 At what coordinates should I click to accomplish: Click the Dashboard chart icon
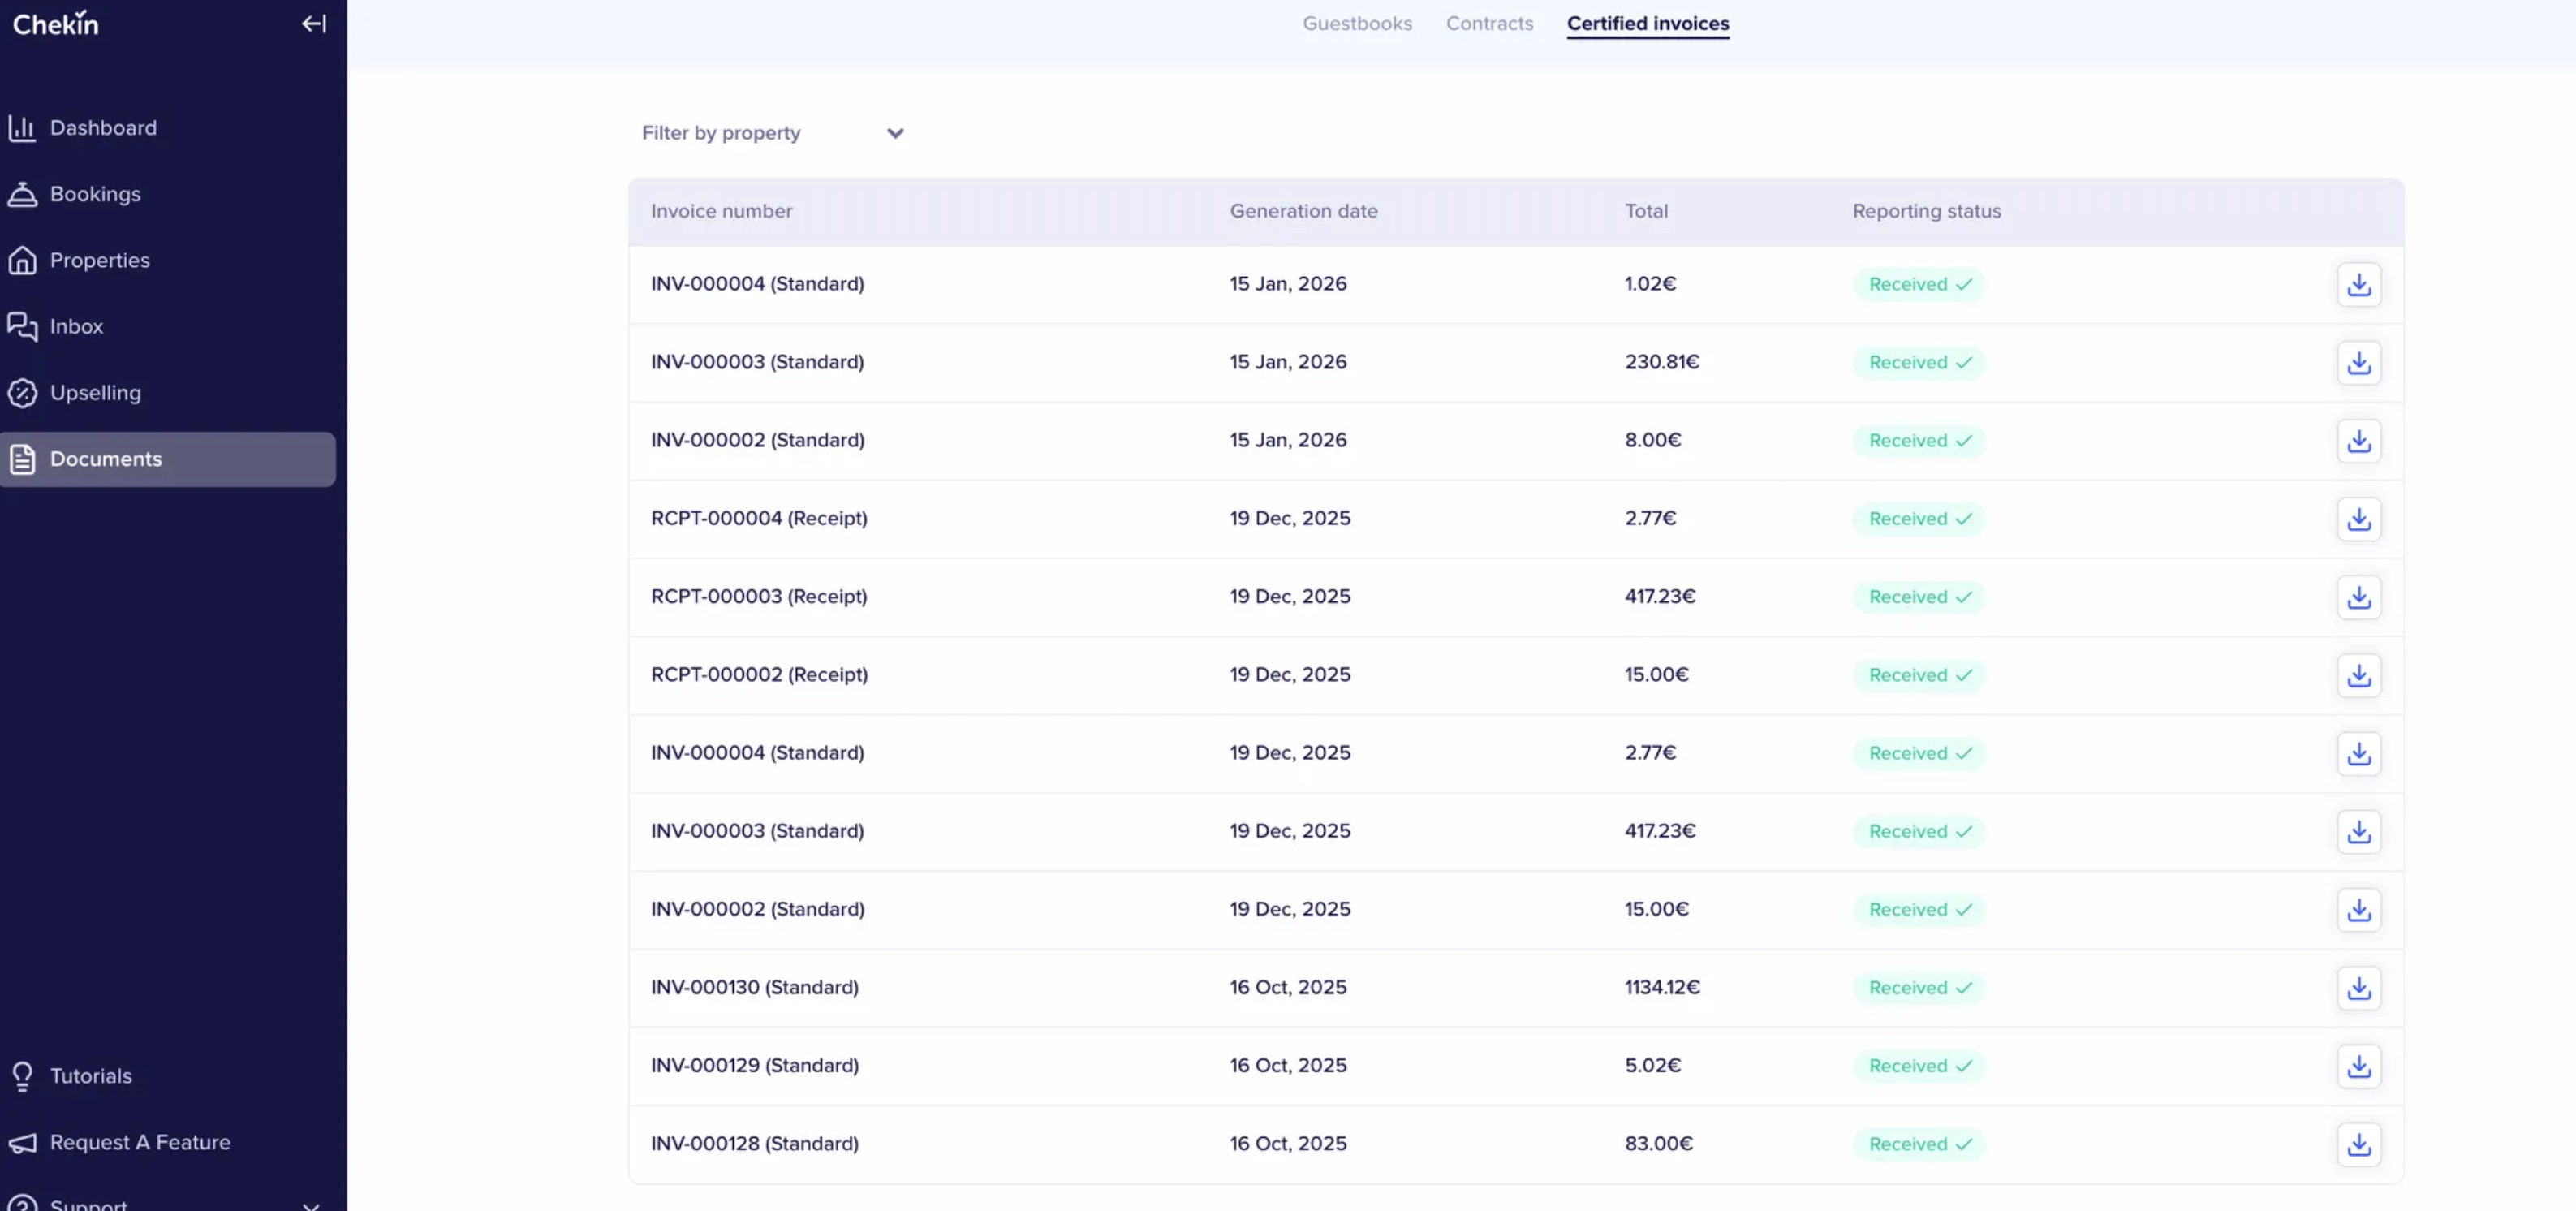22,128
